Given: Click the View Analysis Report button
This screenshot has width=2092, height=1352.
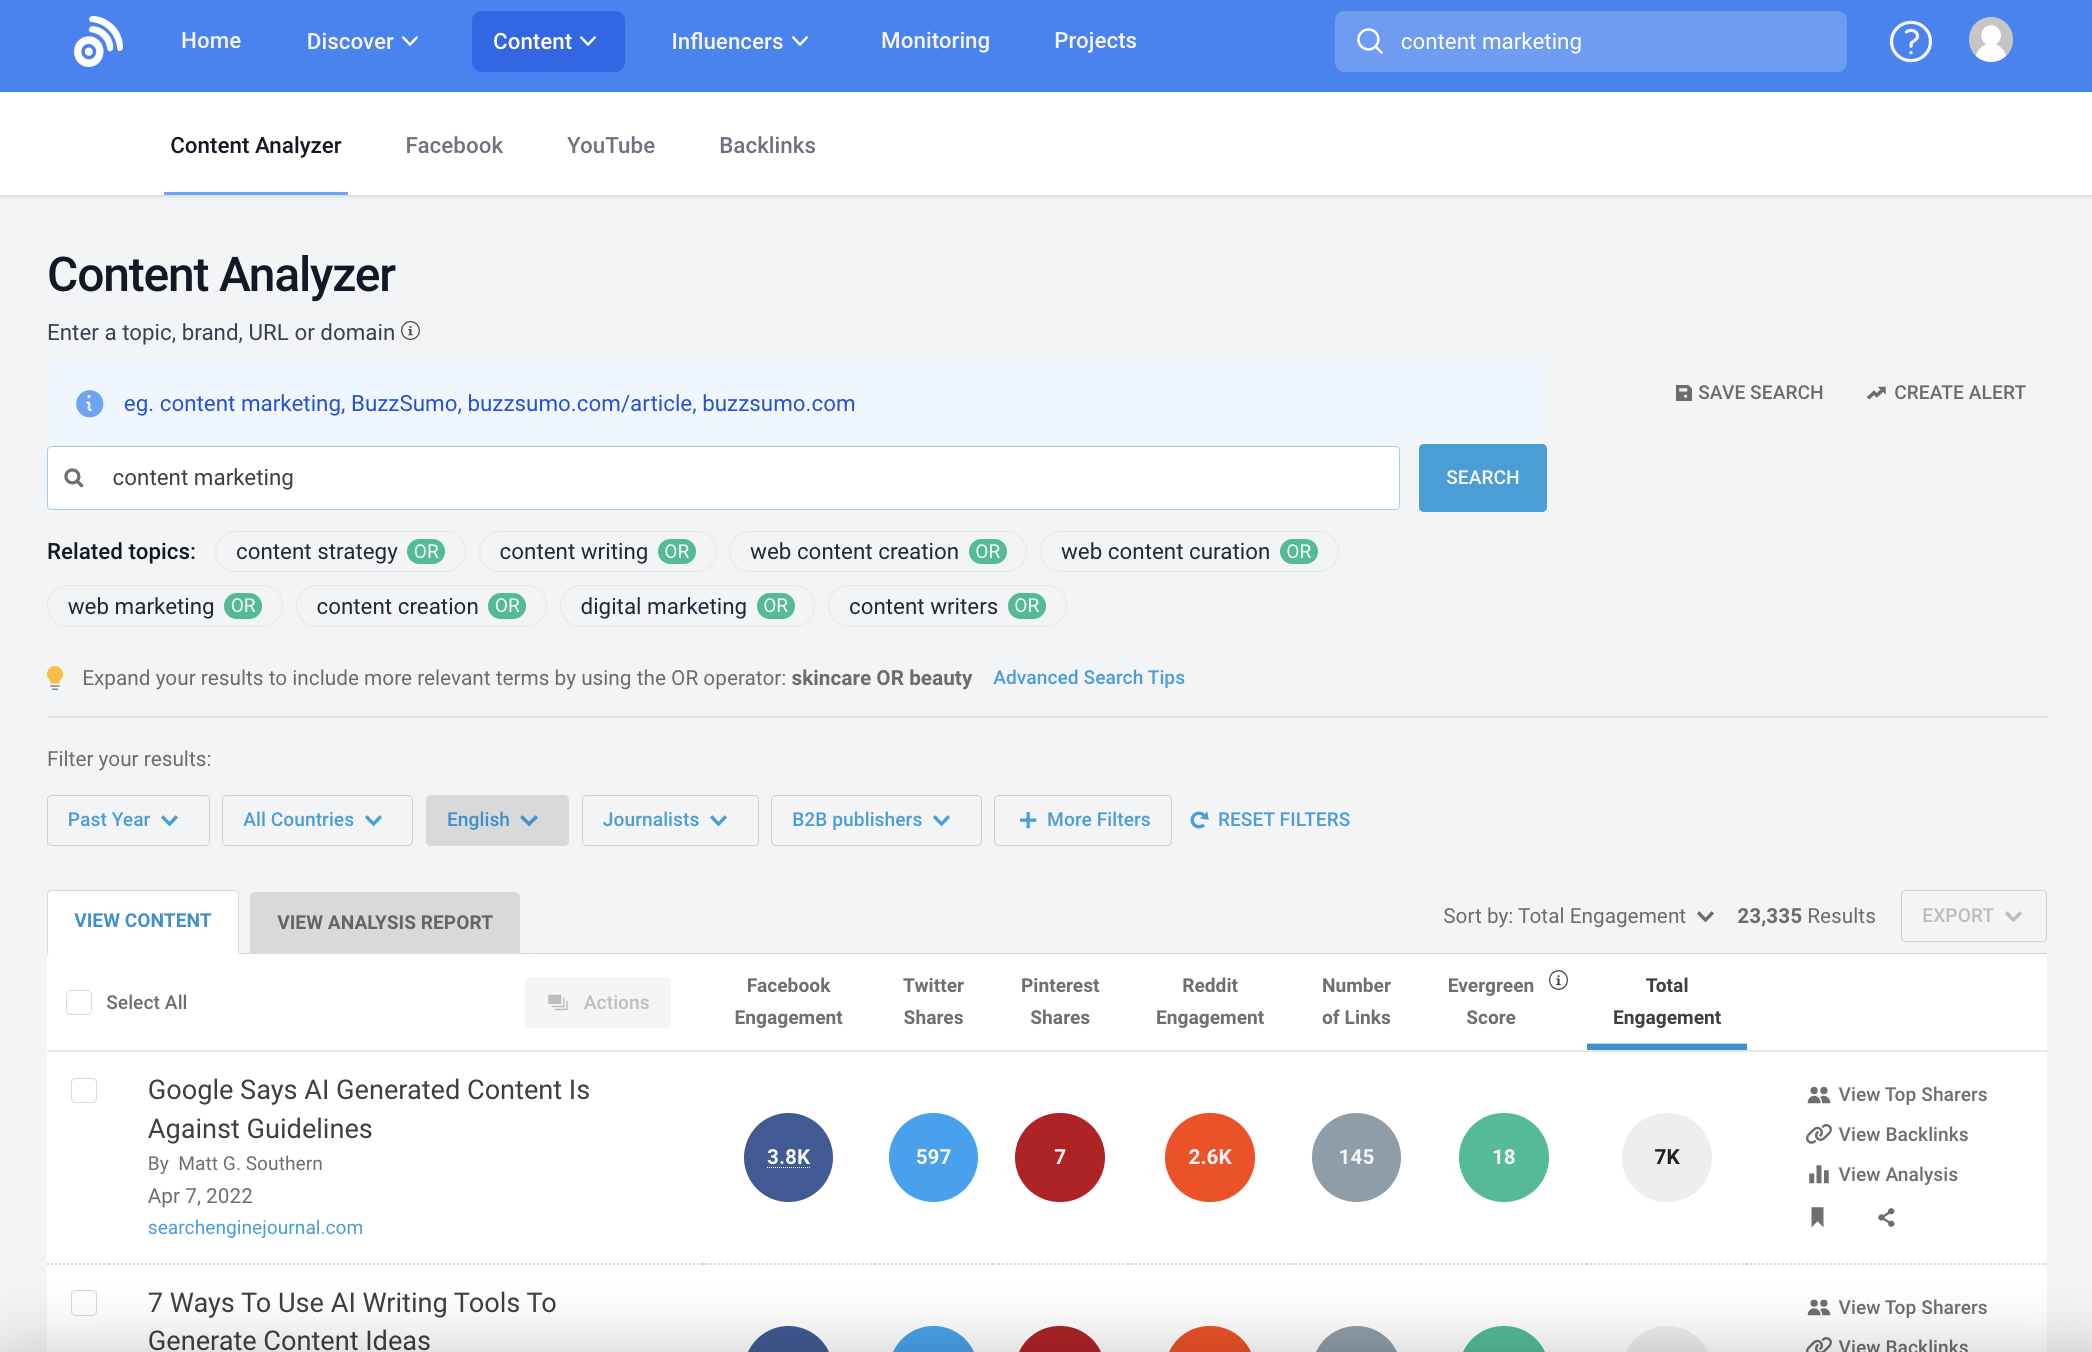Looking at the screenshot, I should (384, 922).
